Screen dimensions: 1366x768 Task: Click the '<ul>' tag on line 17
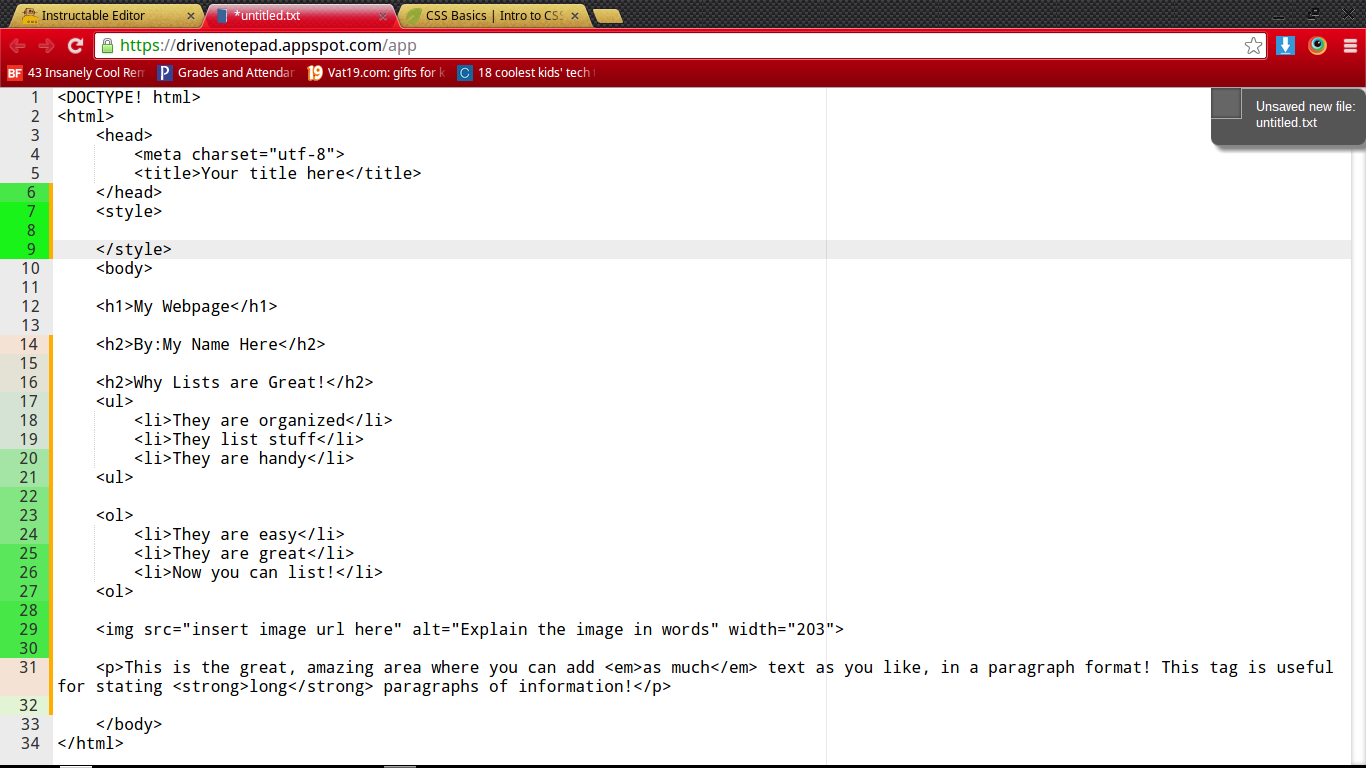point(115,401)
